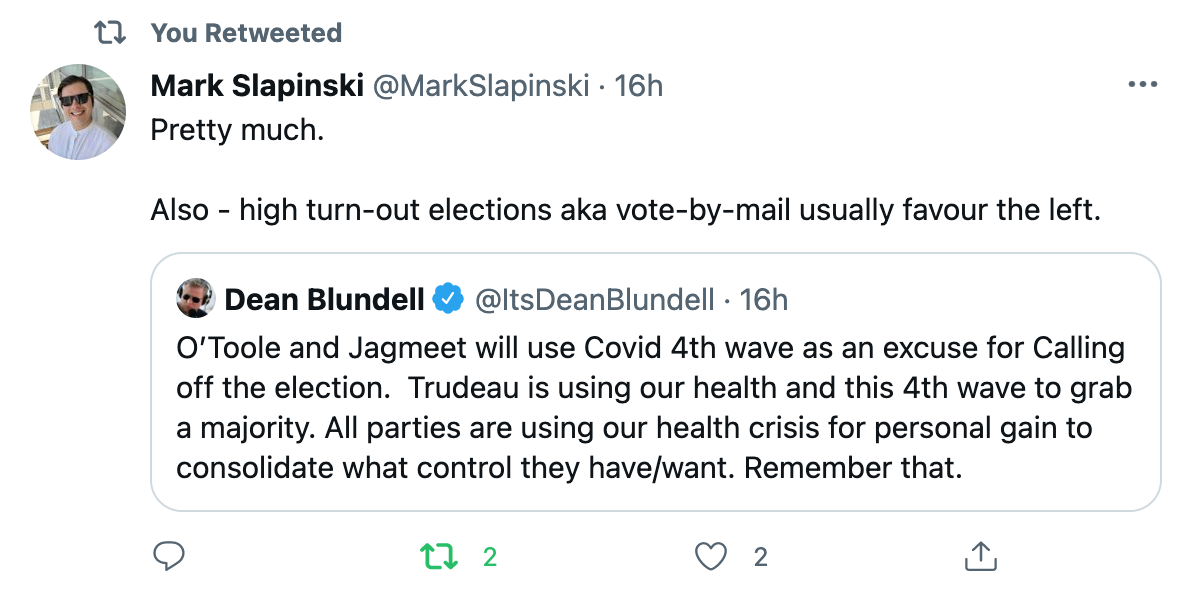Click Dean Blundell's blue verified badge

click(x=448, y=299)
